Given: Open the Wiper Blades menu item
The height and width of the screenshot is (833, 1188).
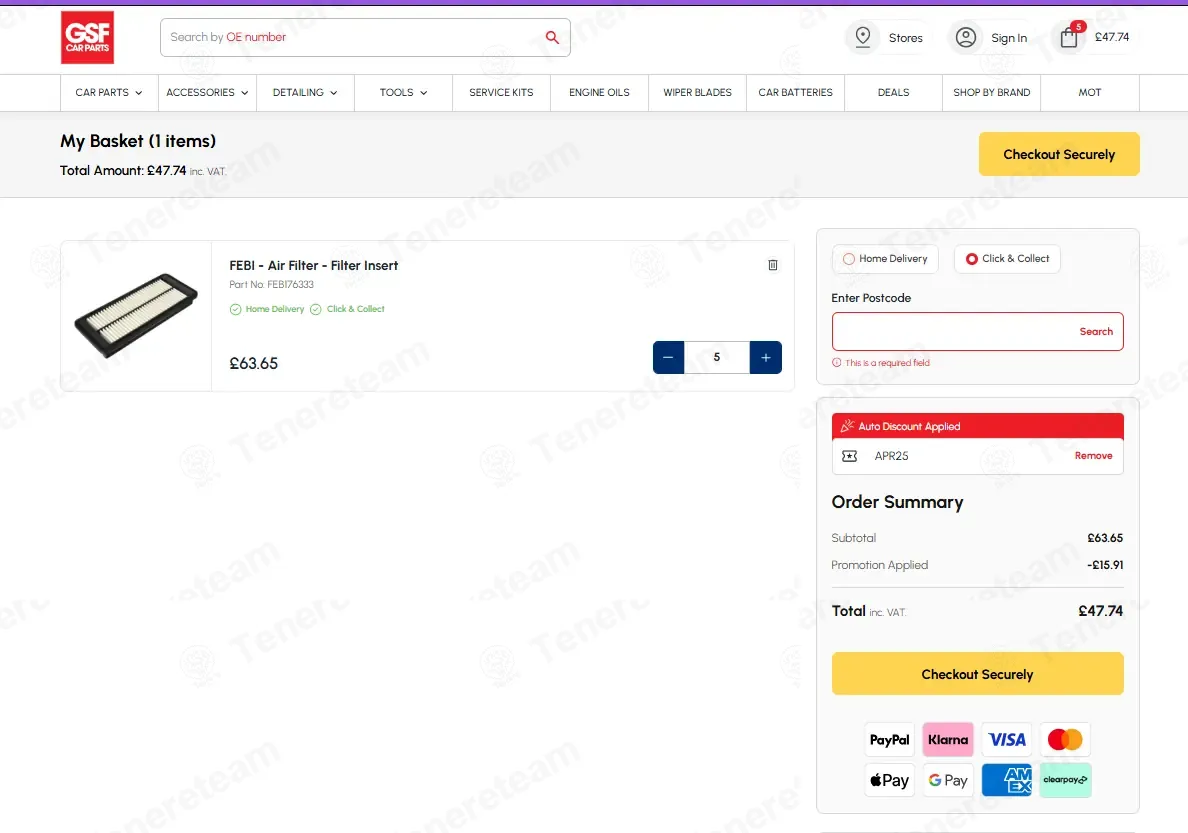Looking at the screenshot, I should coord(697,92).
